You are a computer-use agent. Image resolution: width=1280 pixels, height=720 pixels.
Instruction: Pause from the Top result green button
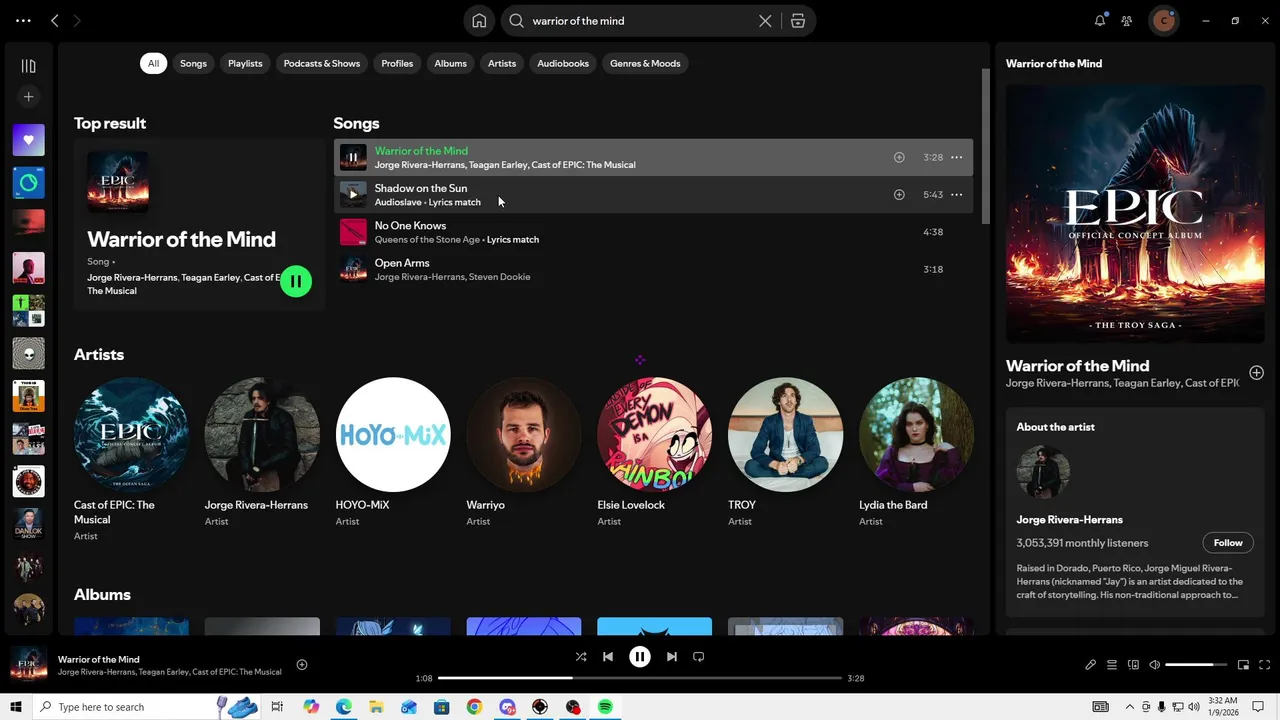point(296,282)
